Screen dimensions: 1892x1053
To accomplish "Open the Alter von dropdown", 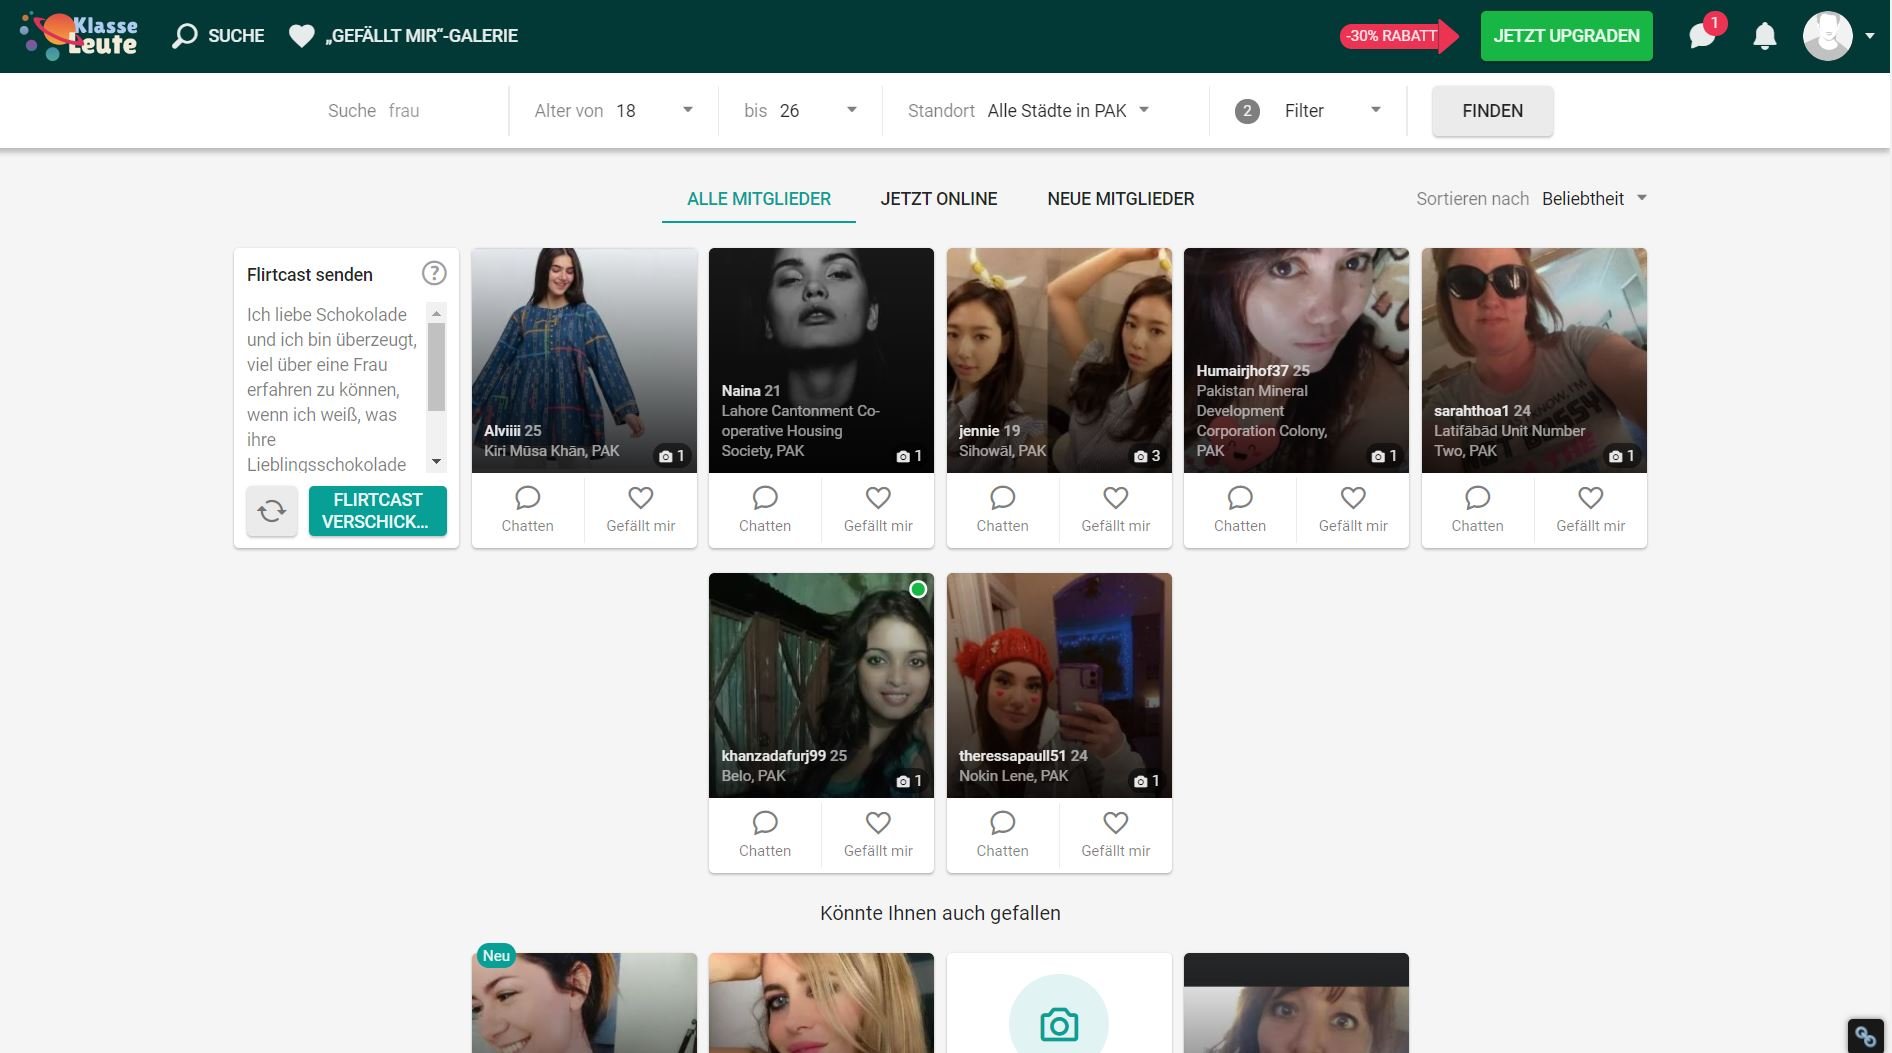I will coord(613,111).
